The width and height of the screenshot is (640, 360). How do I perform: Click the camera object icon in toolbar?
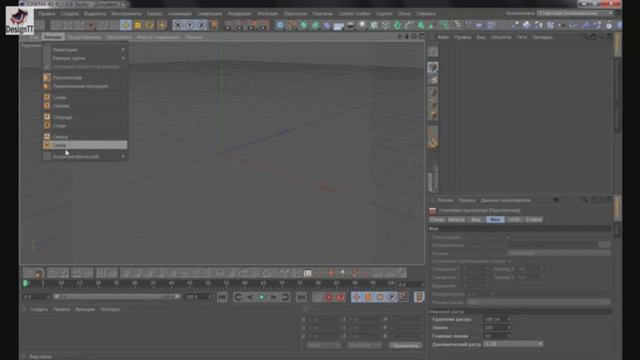click(x=350, y=26)
